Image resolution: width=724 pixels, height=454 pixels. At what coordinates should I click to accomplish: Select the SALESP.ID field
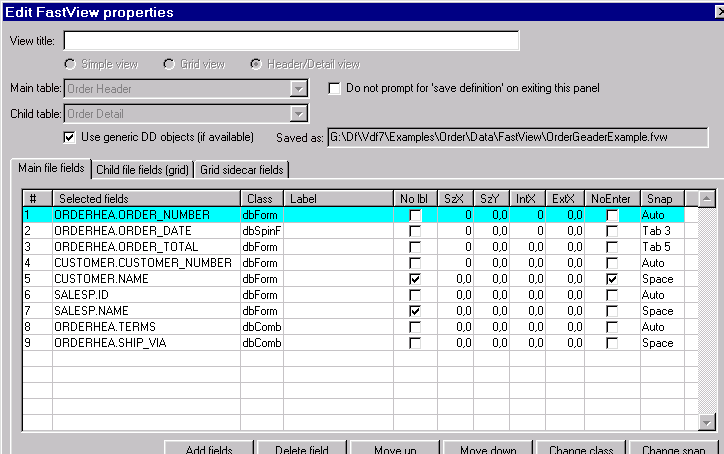pyautogui.click(x=146, y=295)
